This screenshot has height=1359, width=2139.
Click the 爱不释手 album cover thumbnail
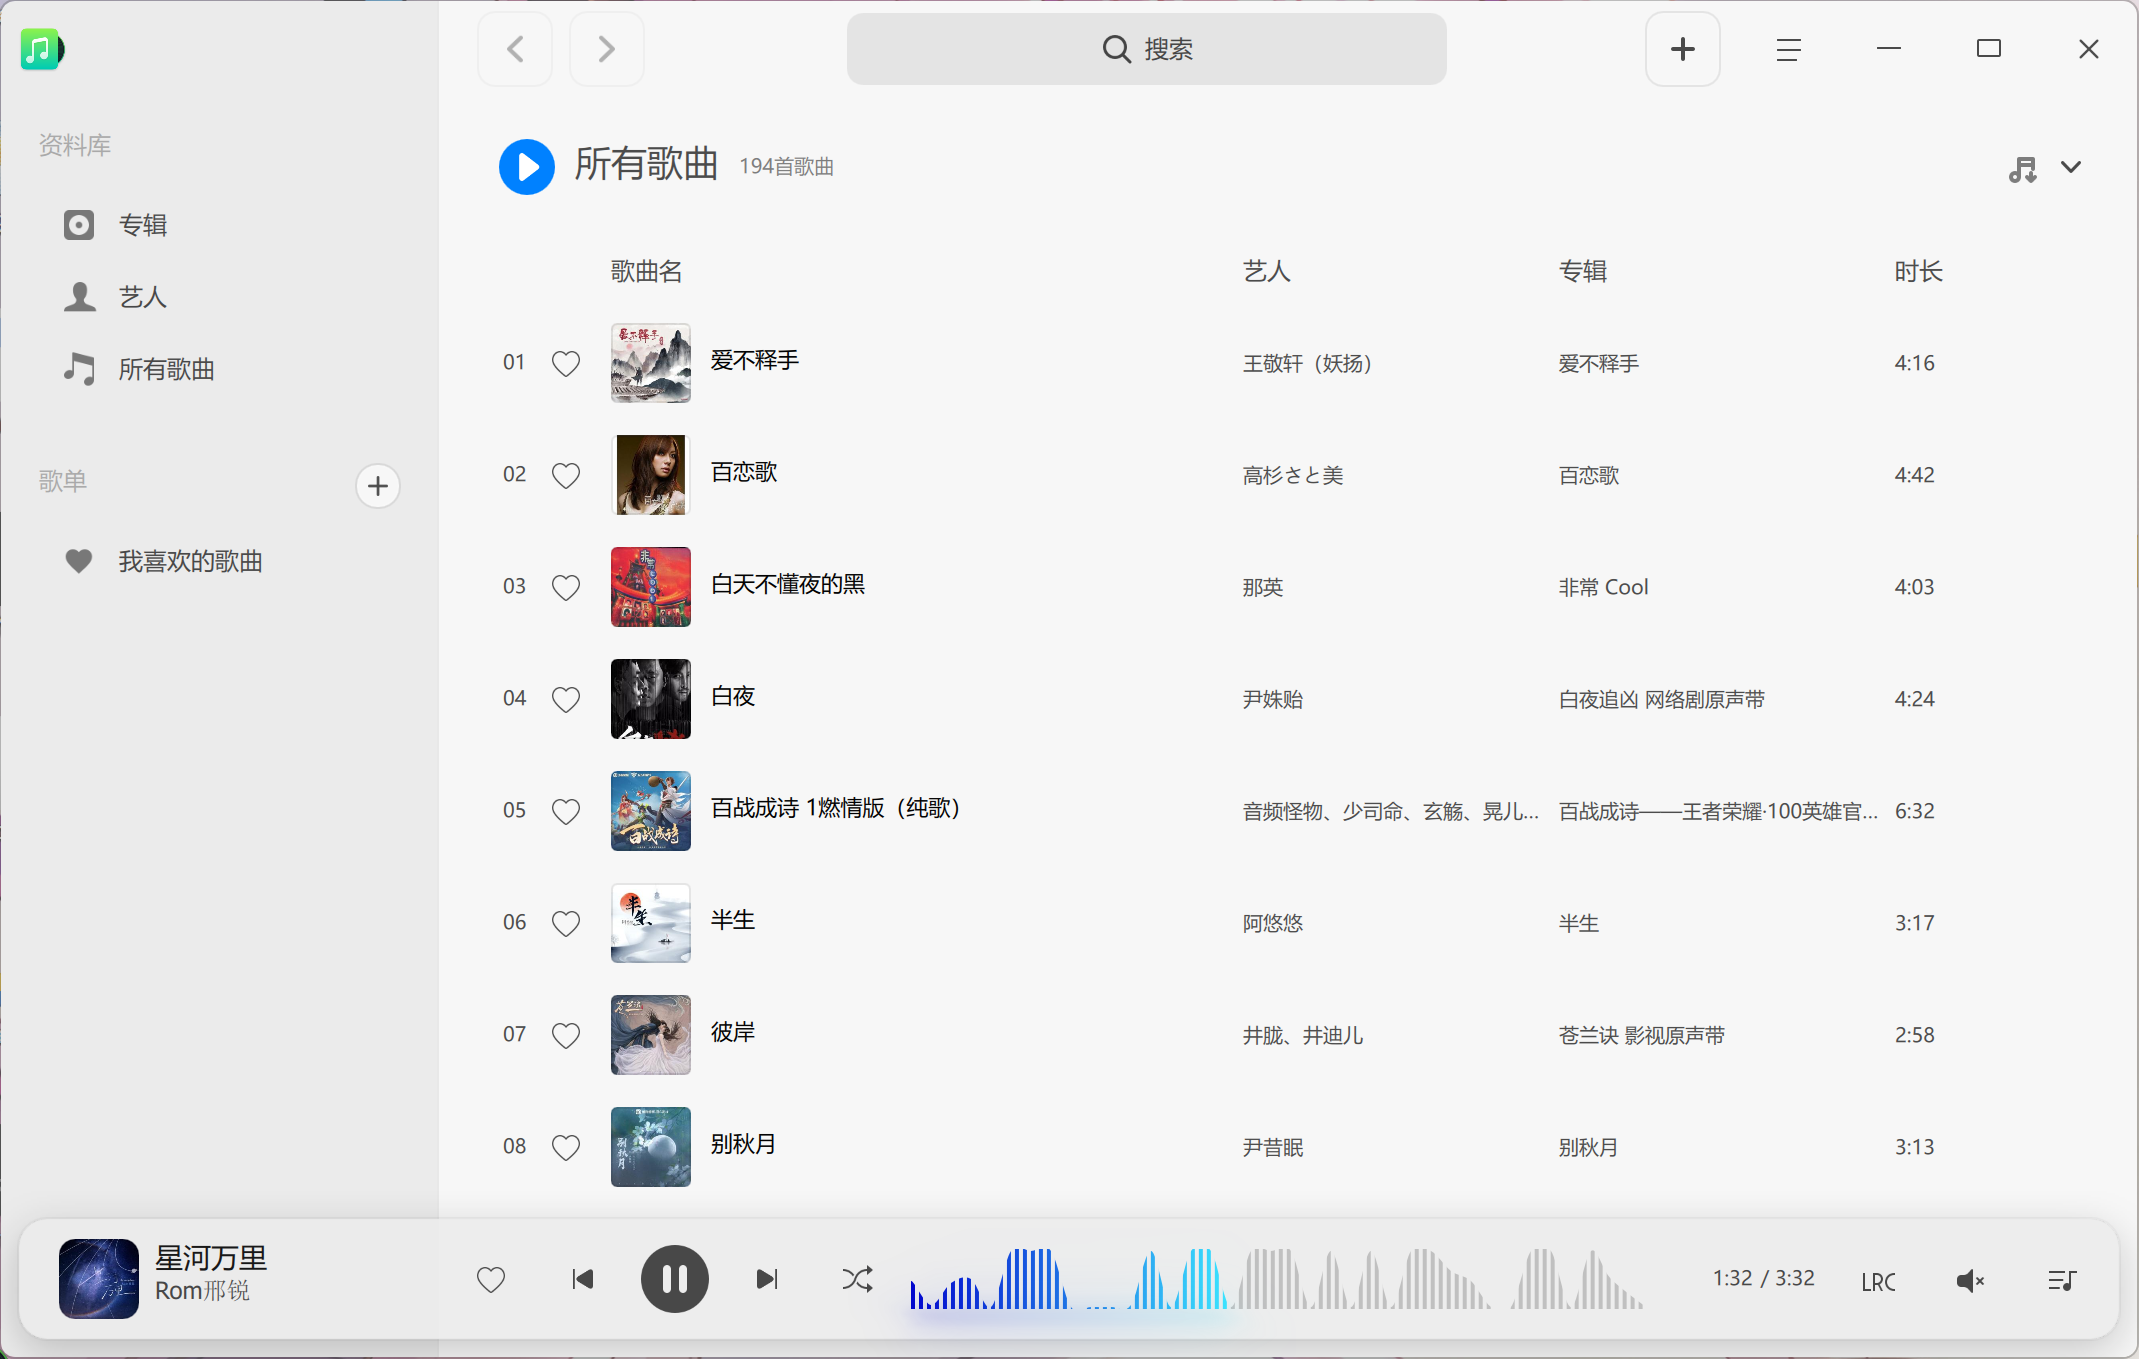(651, 363)
